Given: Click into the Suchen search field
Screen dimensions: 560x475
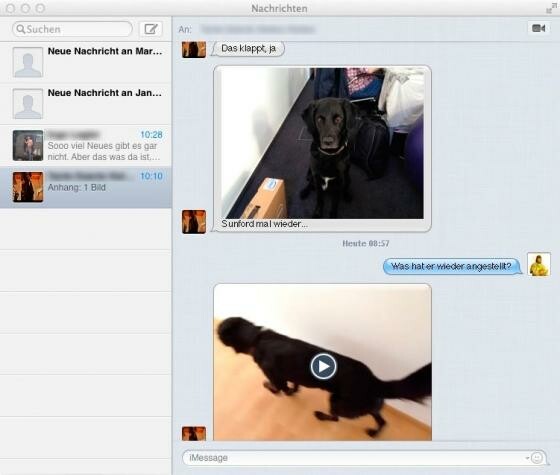Looking at the screenshot, I should point(73,29).
